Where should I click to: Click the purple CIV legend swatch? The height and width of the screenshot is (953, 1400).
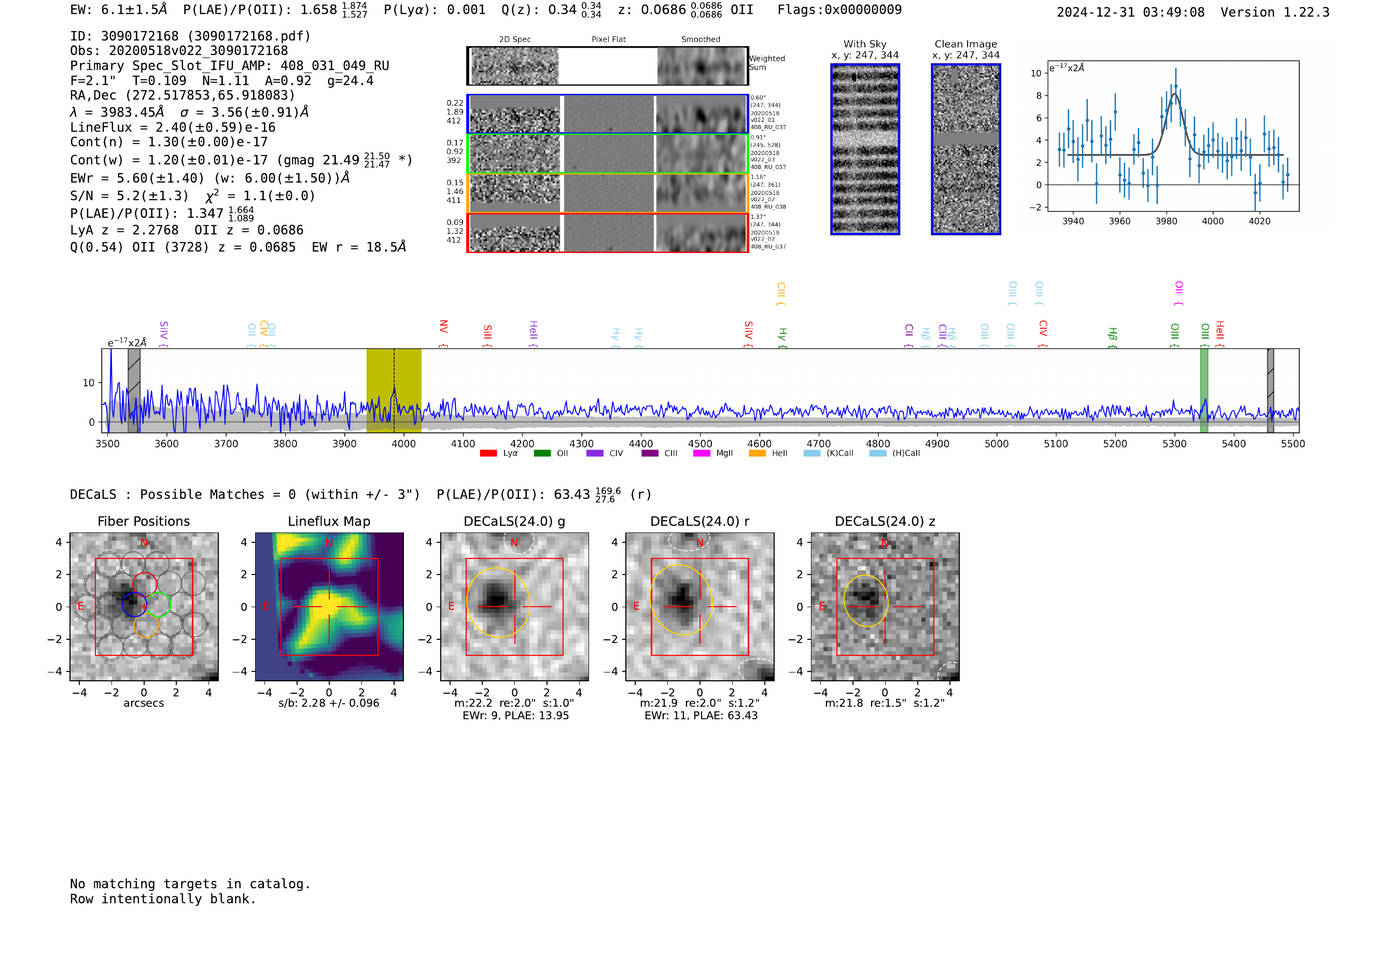click(x=595, y=454)
